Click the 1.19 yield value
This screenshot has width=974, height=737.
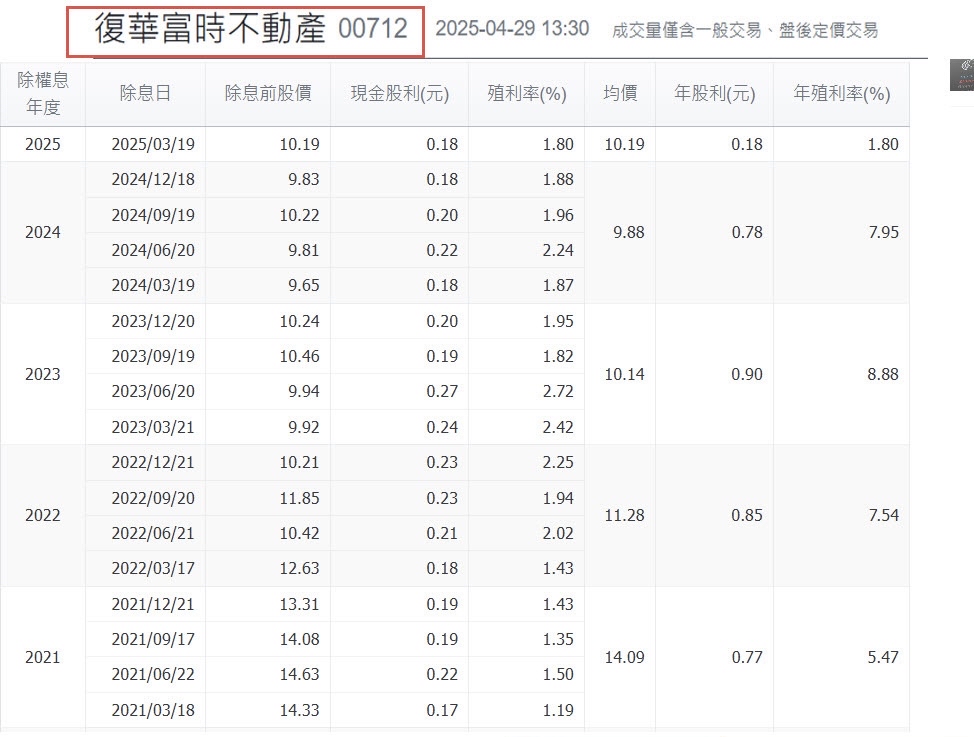(x=558, y=710)
